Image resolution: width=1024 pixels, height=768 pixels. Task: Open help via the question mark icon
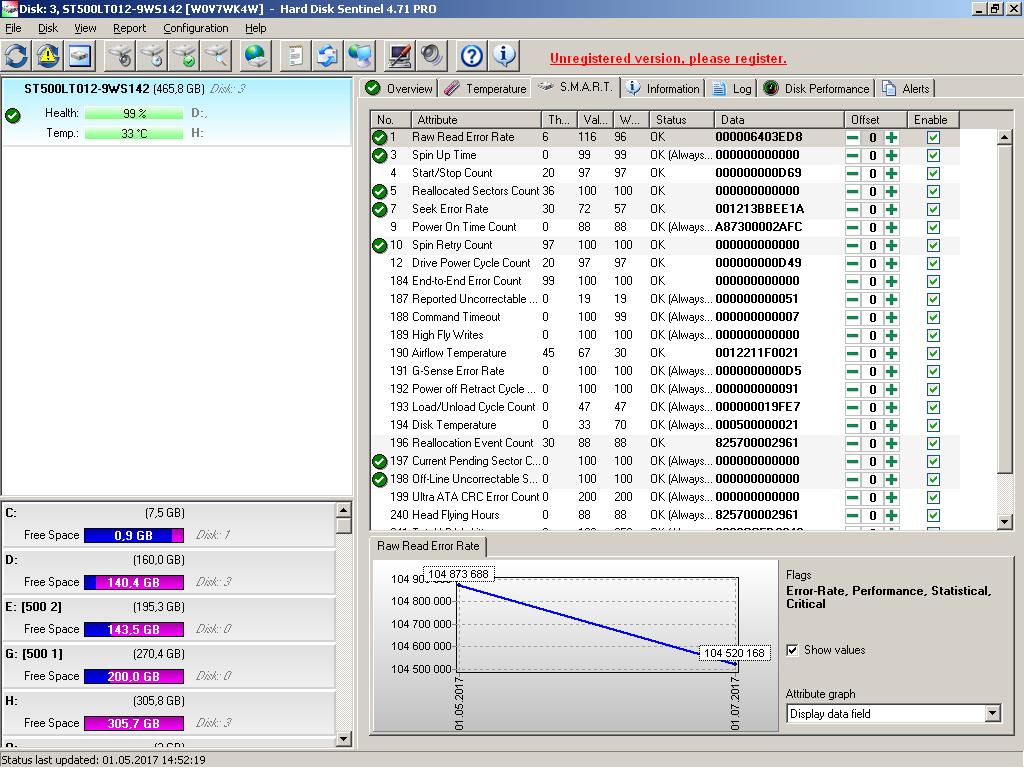[472, 56]
